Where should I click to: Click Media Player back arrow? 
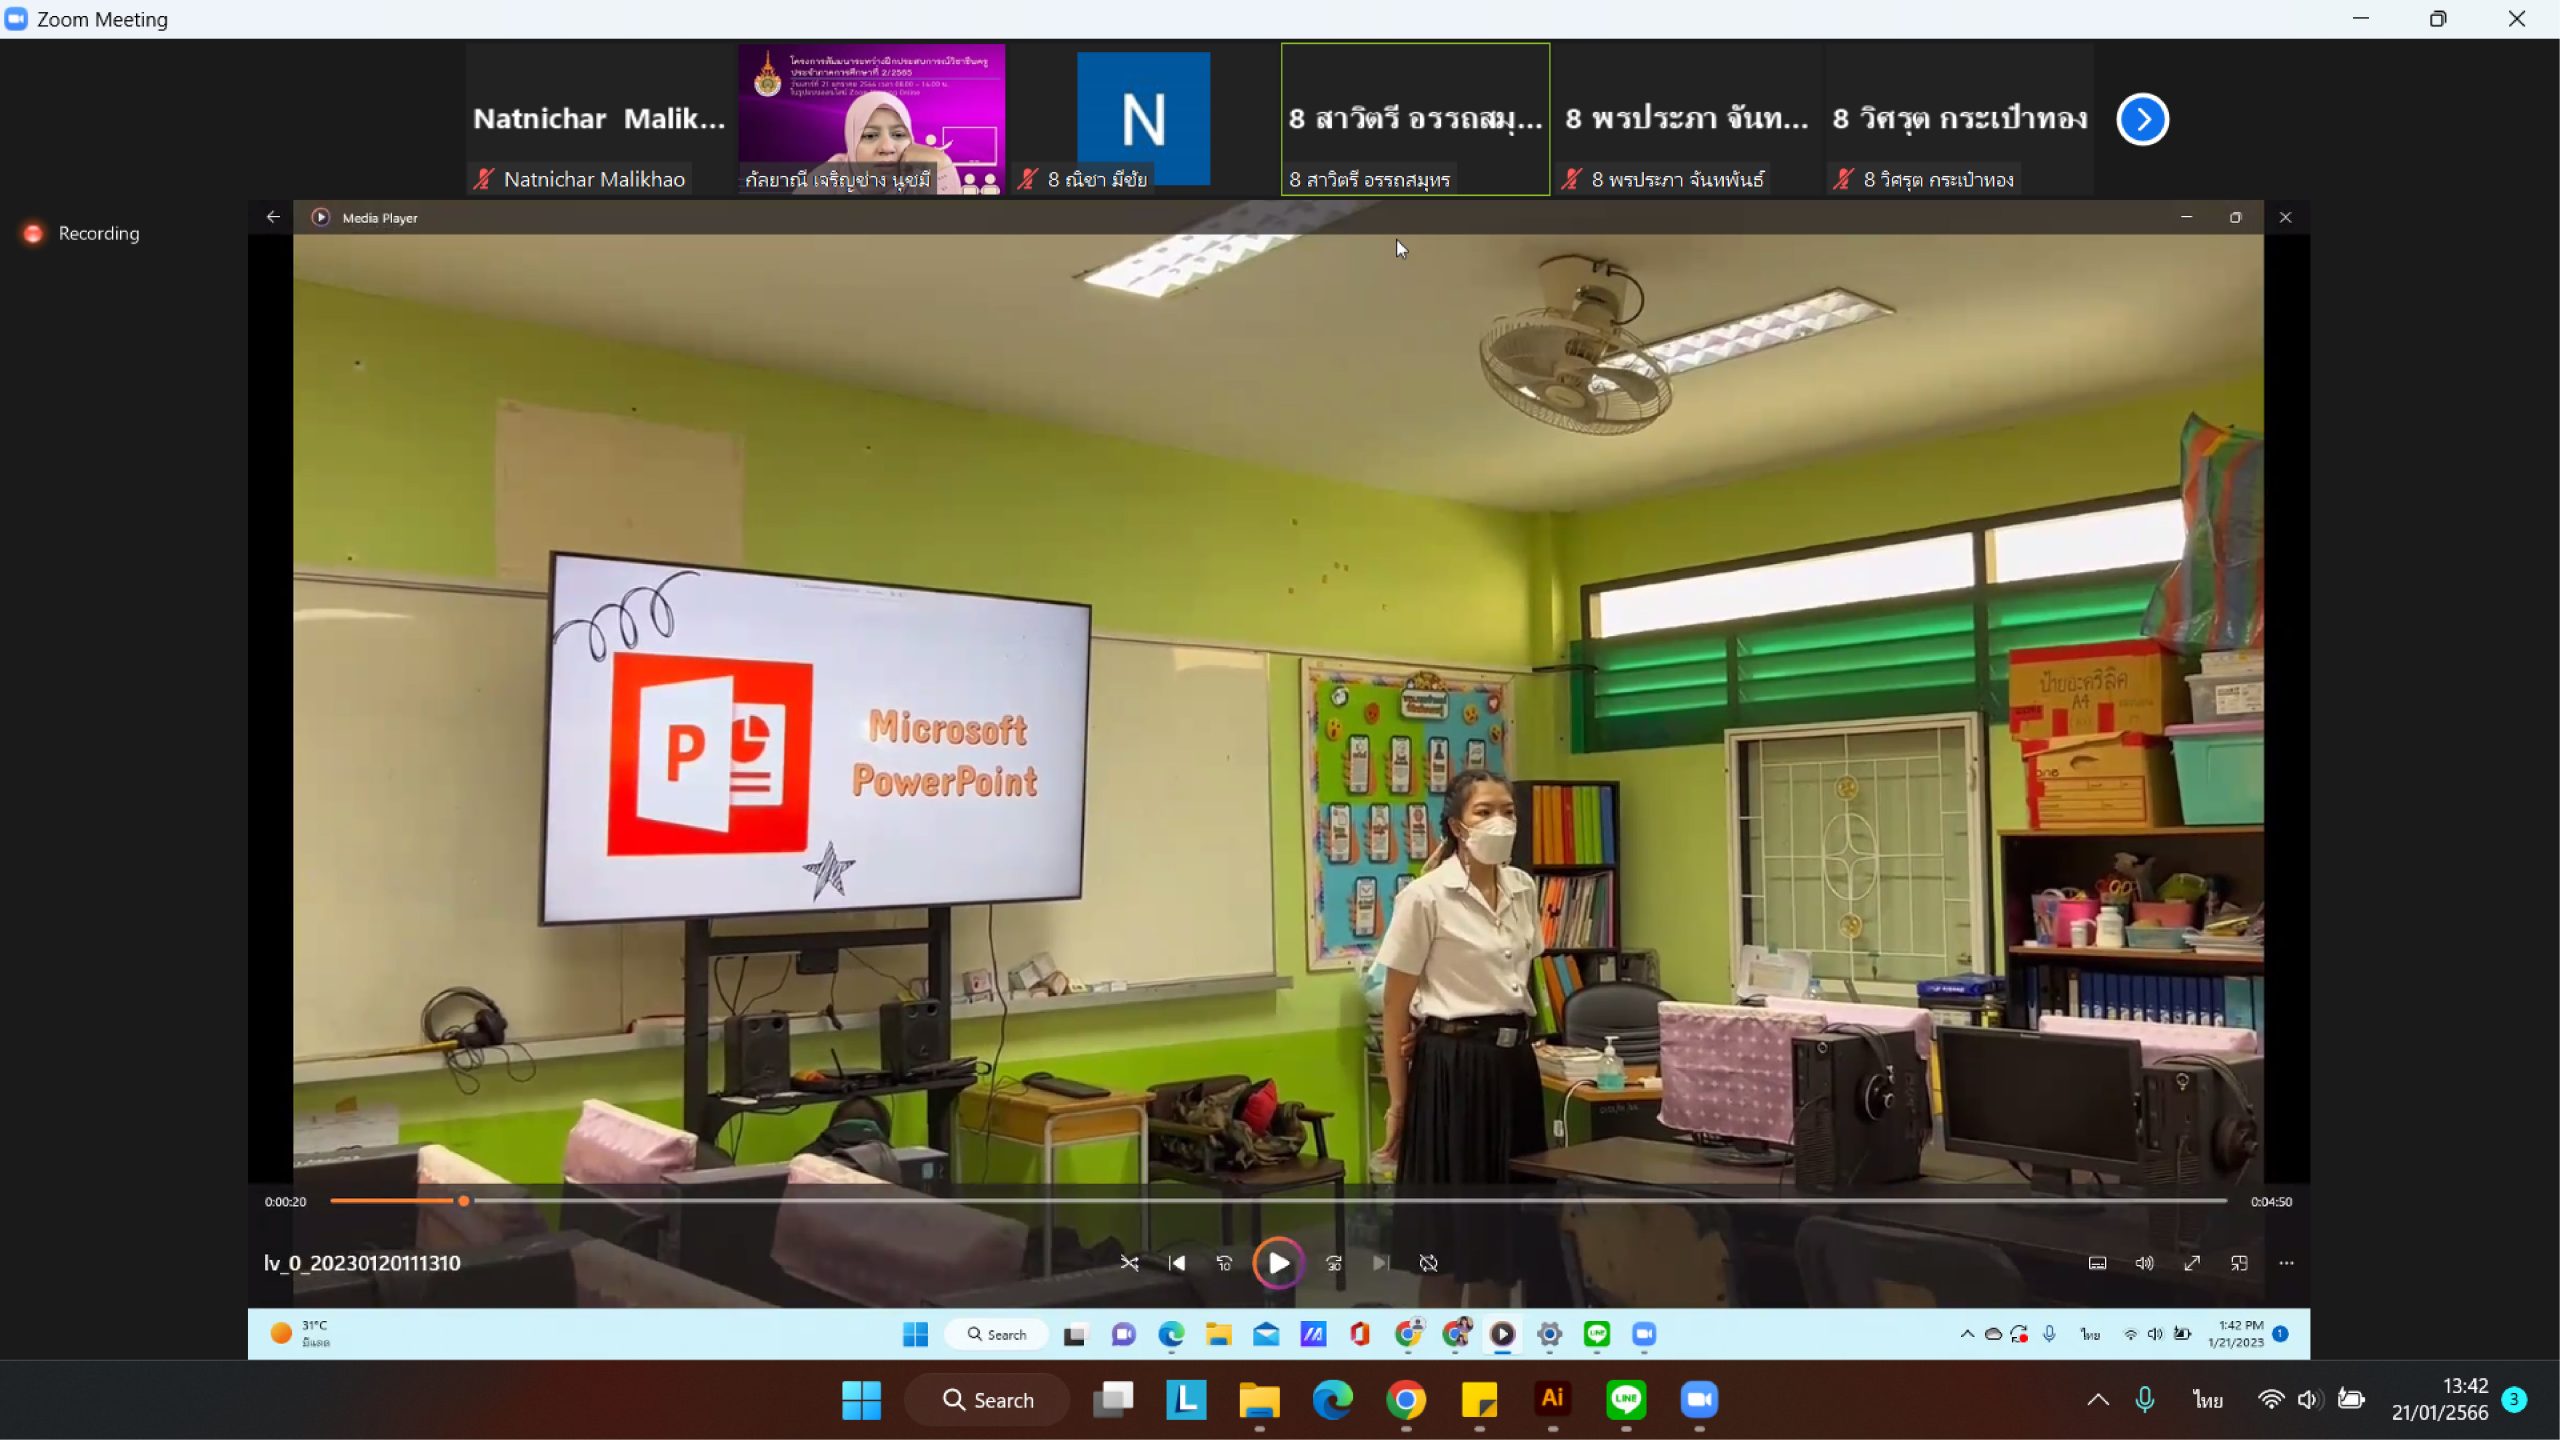click(x=273, y=217)
